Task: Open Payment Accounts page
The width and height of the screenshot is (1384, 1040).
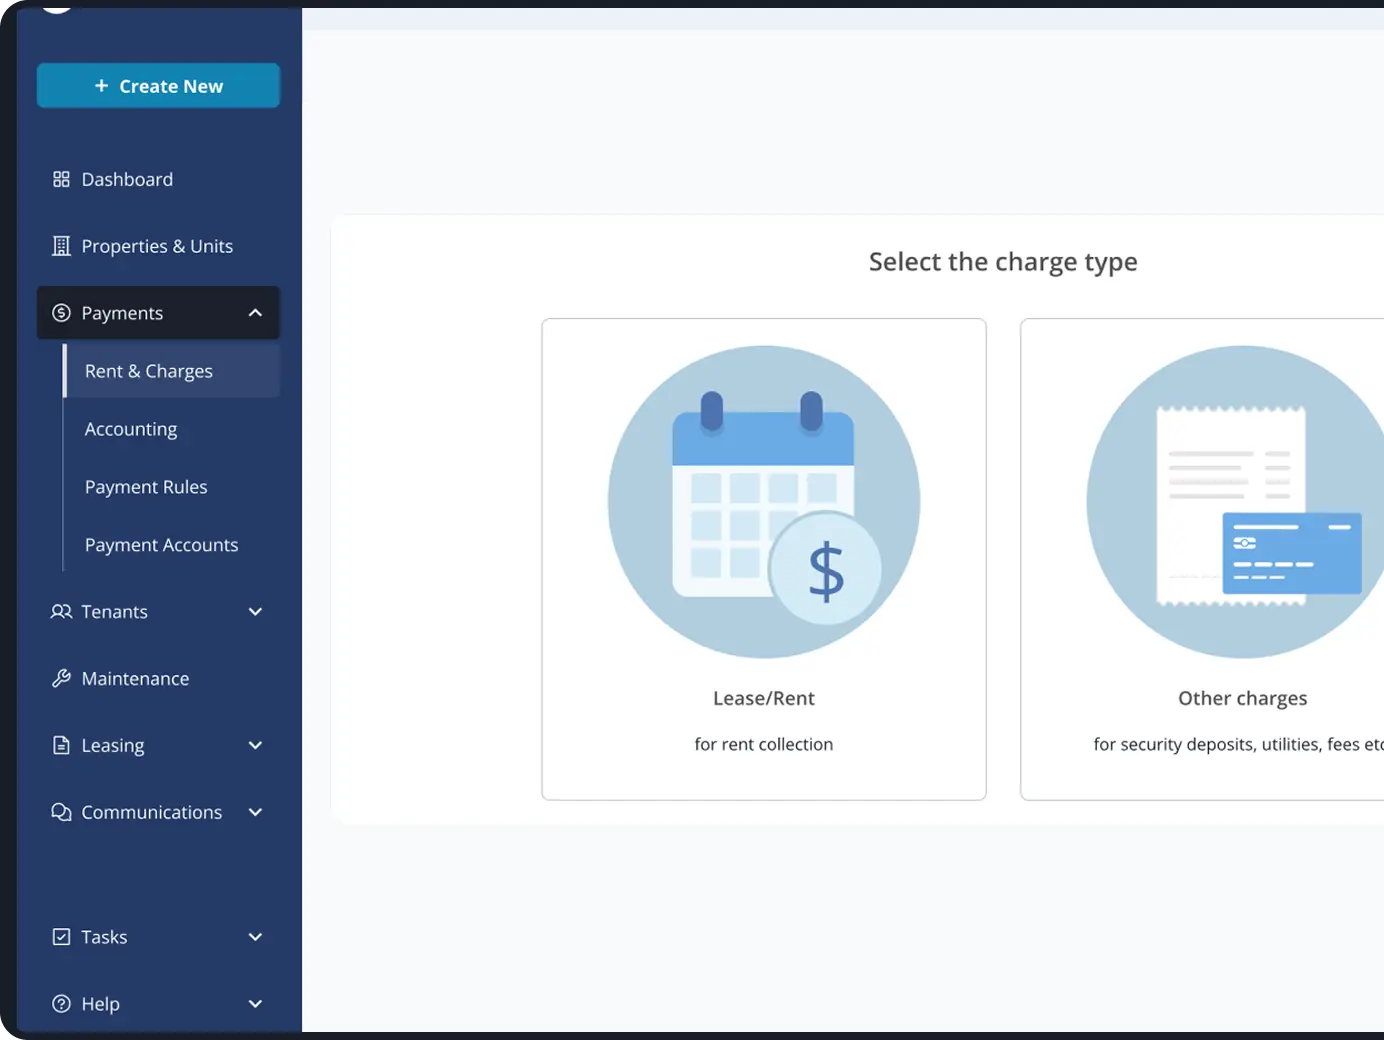Action: click(161, 545)
